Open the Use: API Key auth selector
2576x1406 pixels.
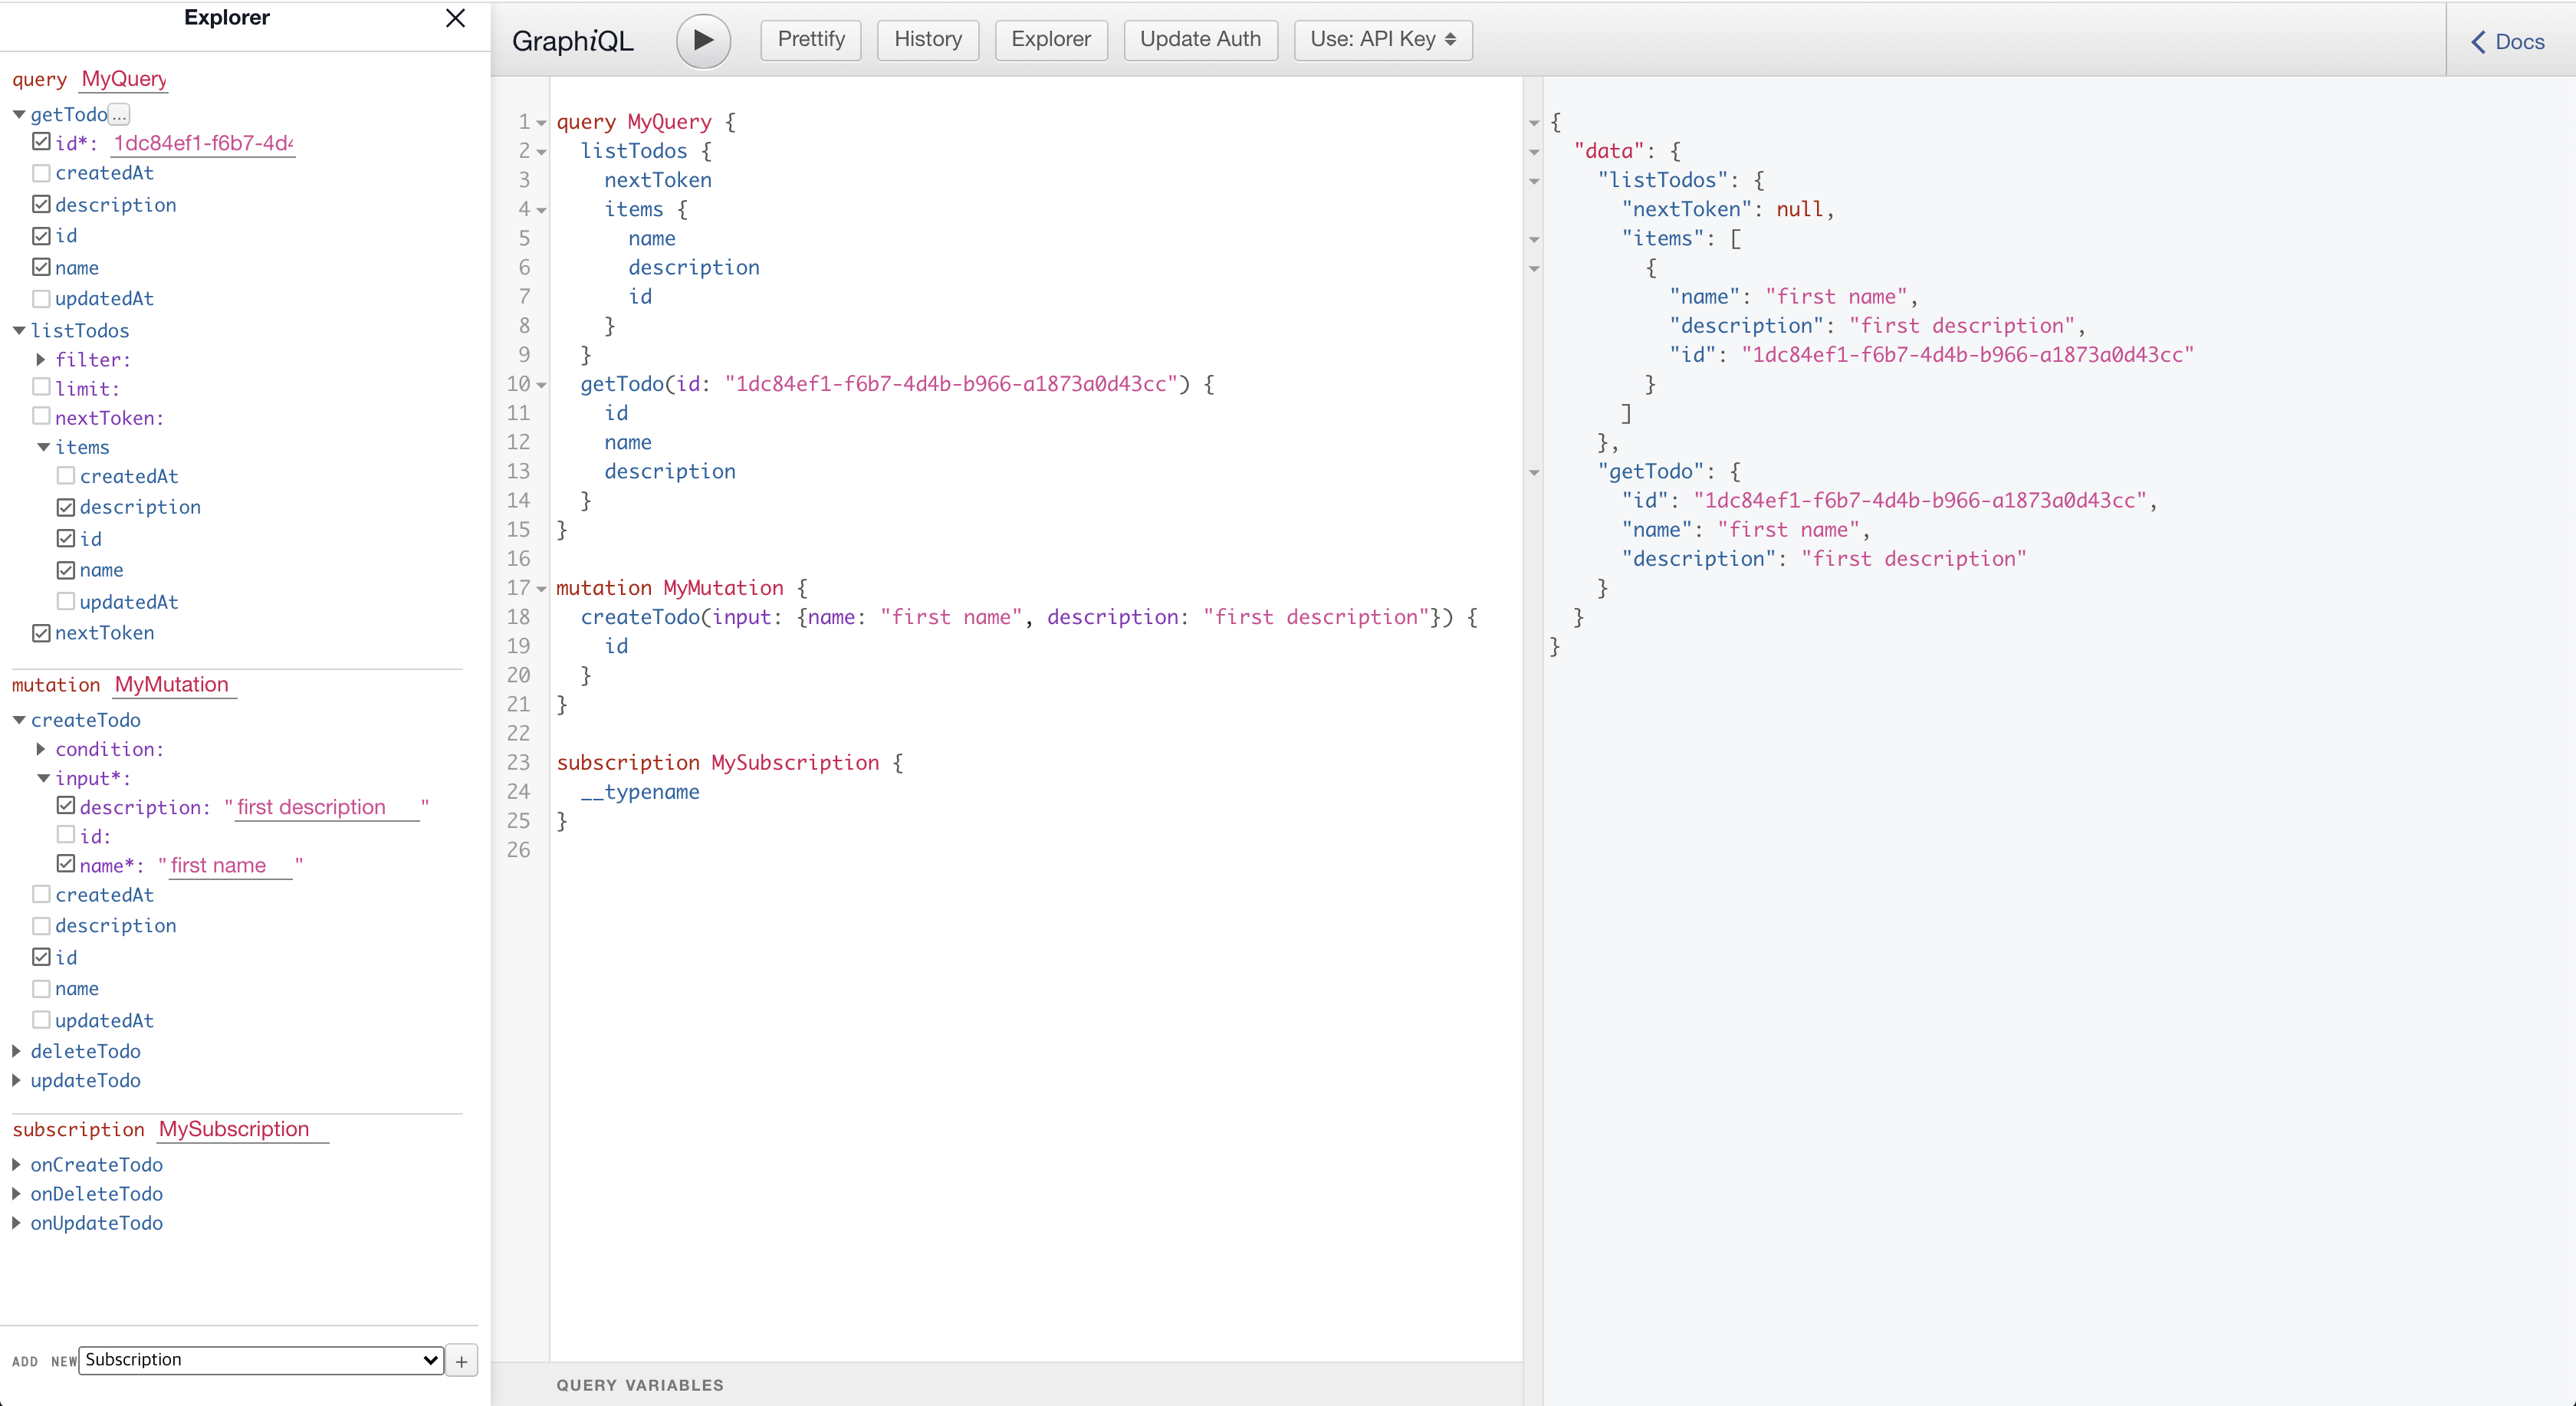[1382, 40]
